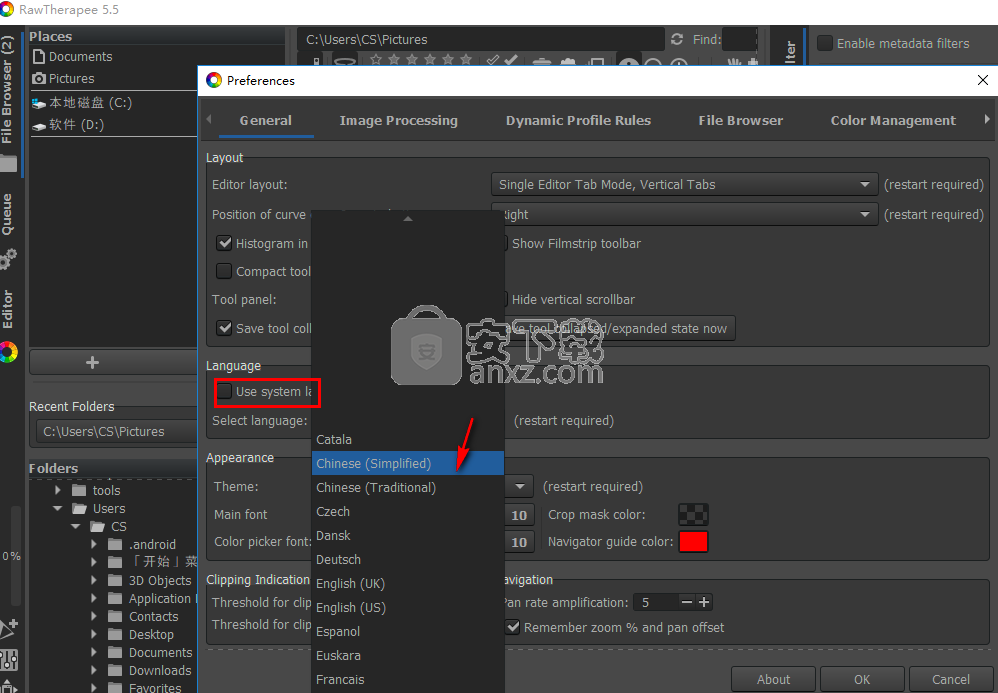Open the Theme dropdown arrow
The width and height of the screenshot is (998, 693).
(520, 486)
